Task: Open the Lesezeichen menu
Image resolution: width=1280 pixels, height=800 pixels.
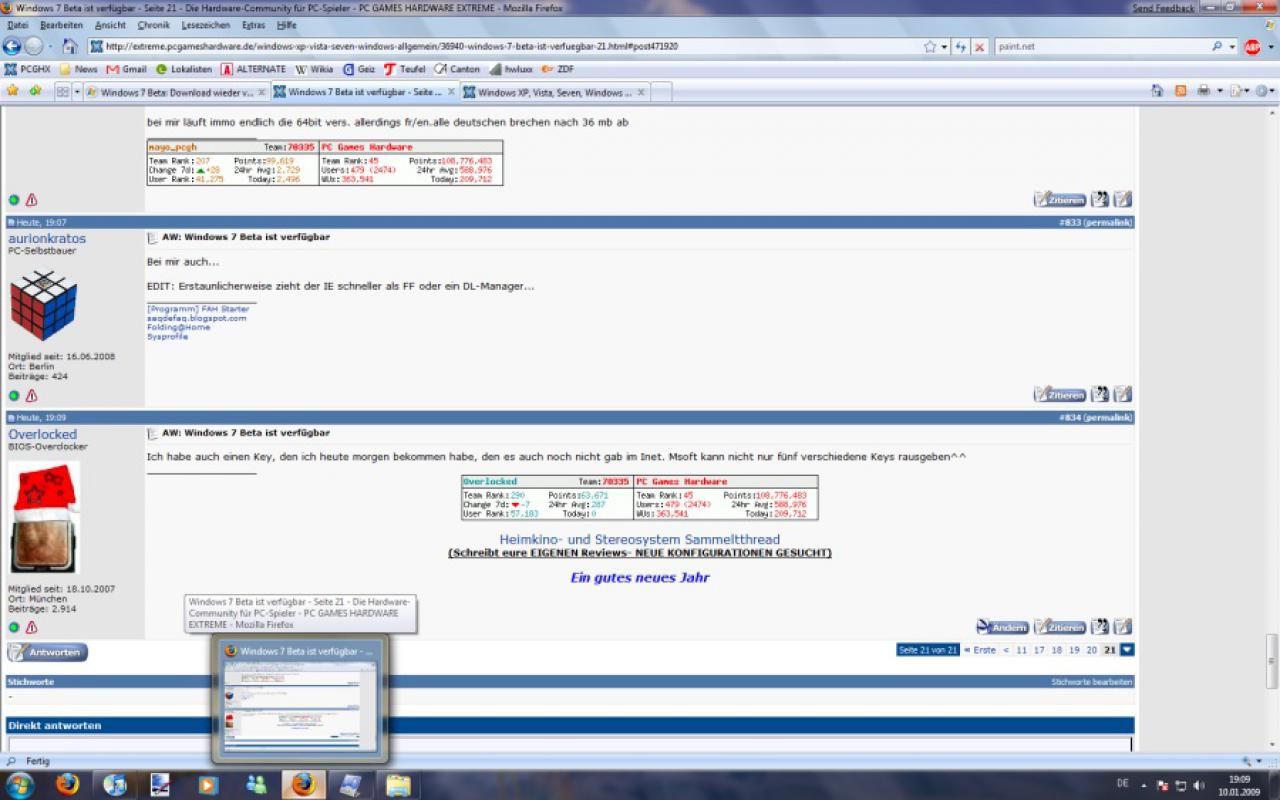Action: click(205, 24)
